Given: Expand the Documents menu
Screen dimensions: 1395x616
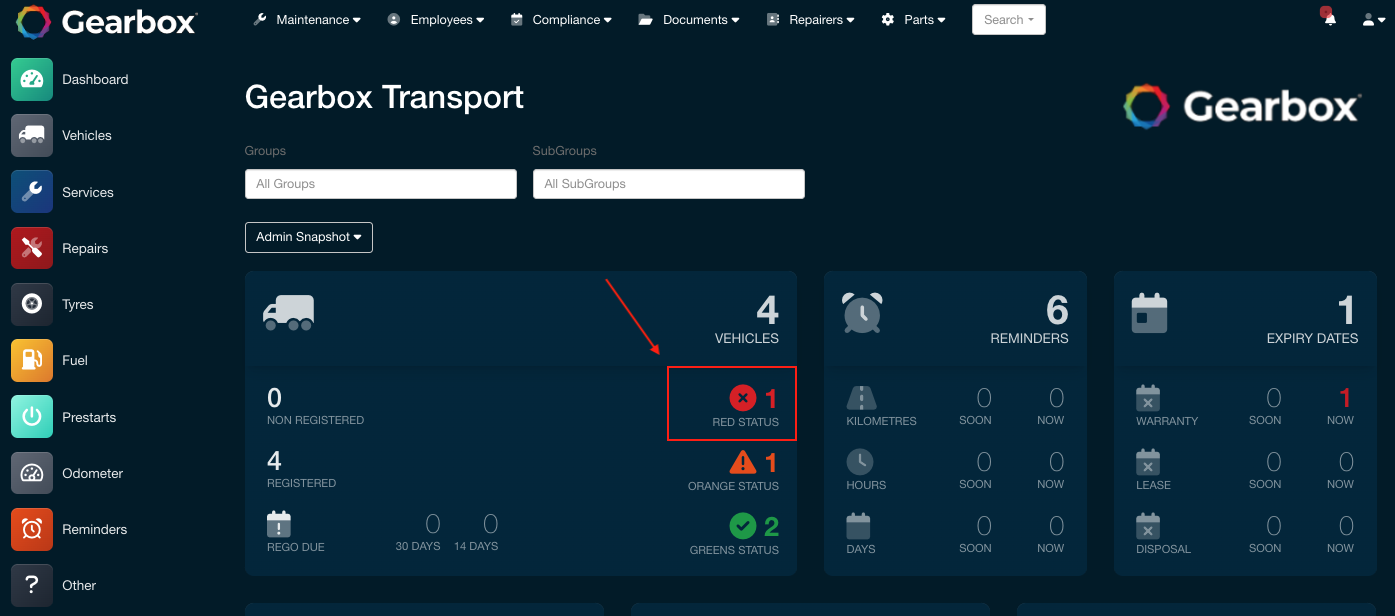Looking at the screenshot, I should pyautogui.click(x=689, y=20).
